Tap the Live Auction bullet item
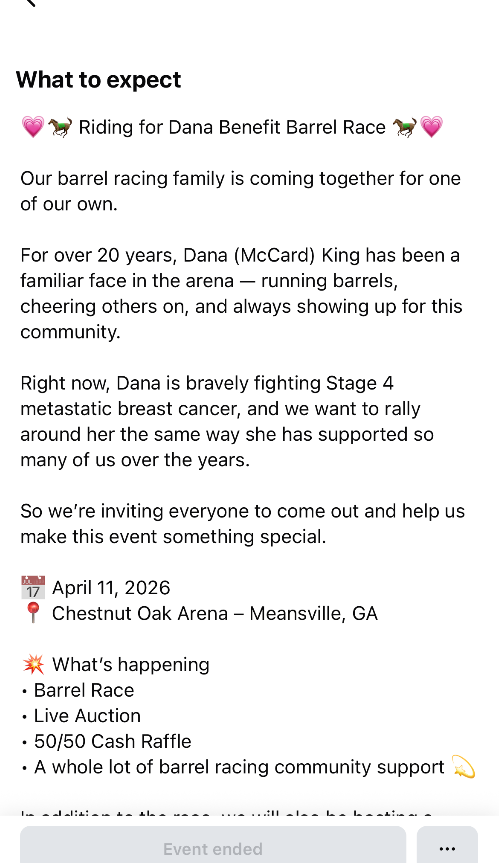Viewport: 499px width, 863px height. 87,715
